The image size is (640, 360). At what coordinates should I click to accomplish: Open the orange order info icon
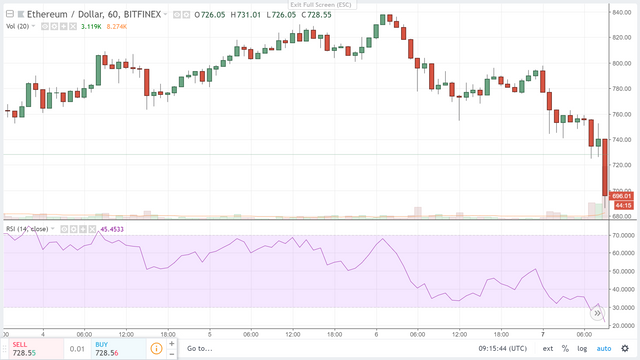tap(156, 349)
